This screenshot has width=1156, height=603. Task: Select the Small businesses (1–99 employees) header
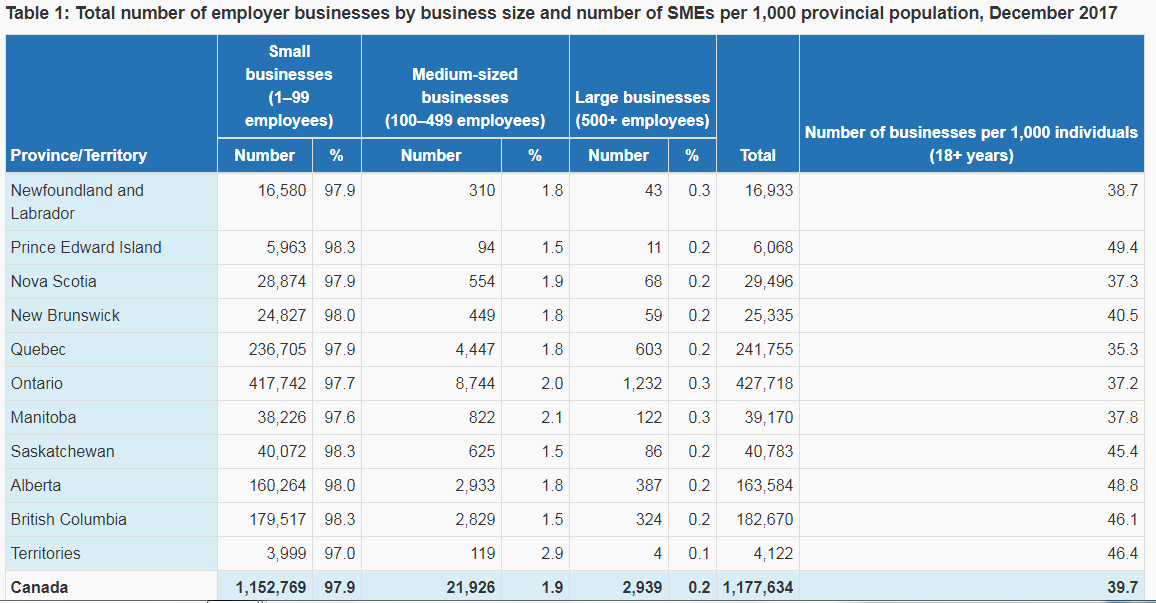coord(289,86)
